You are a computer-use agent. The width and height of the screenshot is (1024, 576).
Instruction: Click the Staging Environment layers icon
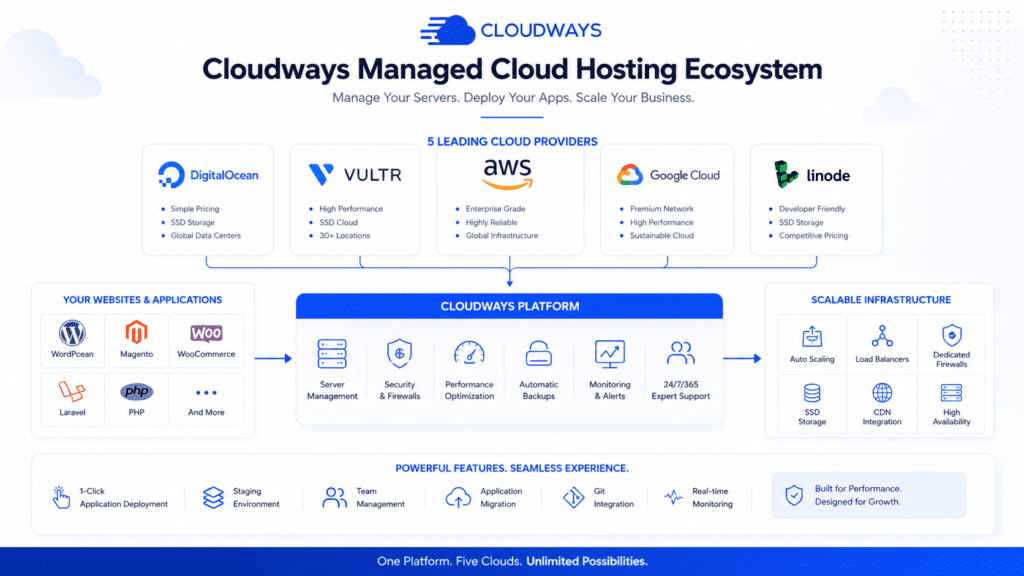click(x=213, y=497)
